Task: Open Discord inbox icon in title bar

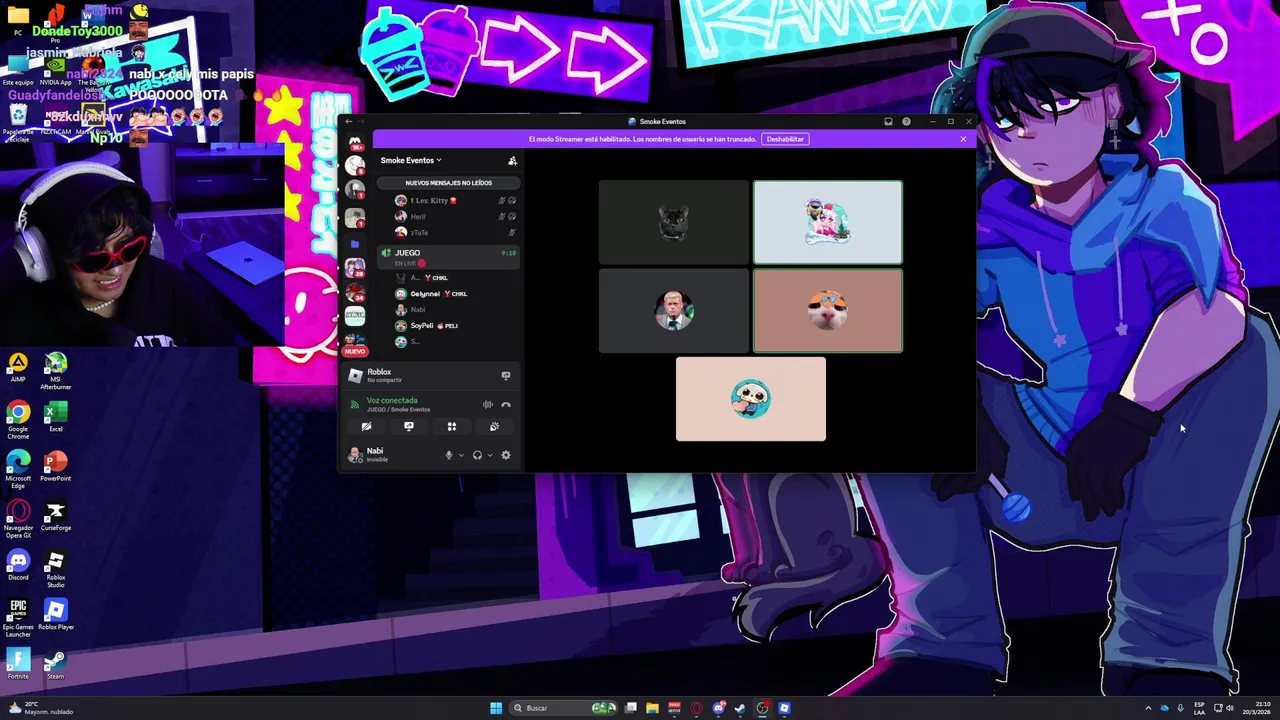Action: [x=888, y=122]
